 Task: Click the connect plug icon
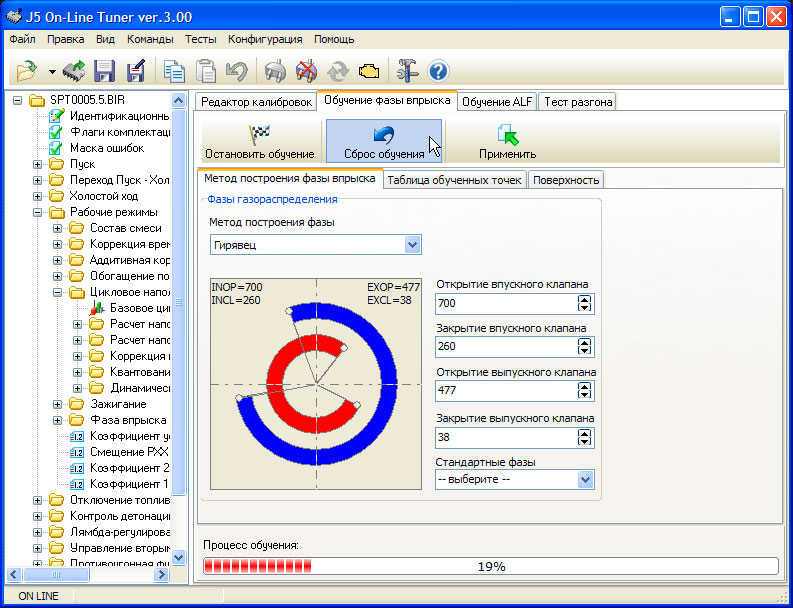[274, 71]
